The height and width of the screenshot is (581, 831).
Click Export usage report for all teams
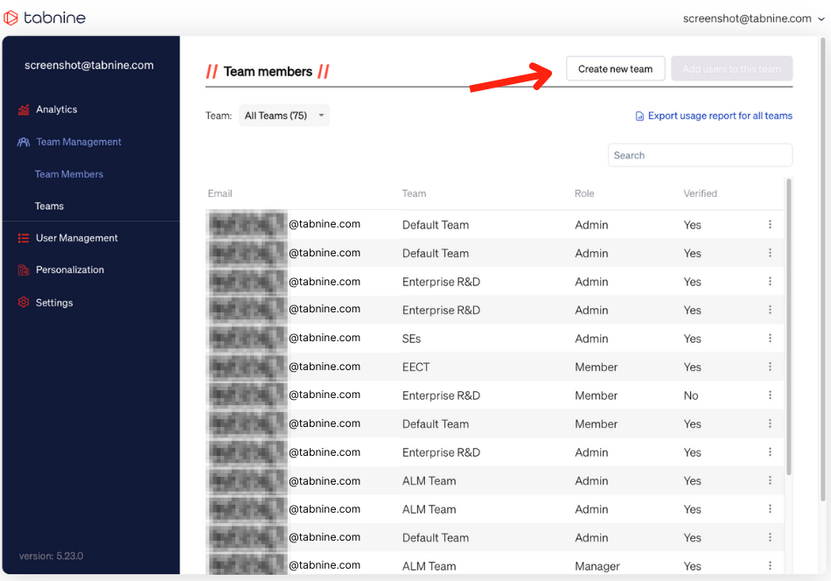pos(719,116)
